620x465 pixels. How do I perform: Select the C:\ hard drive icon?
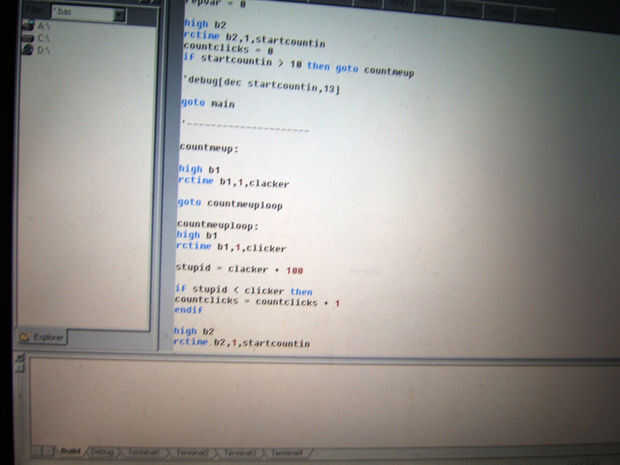[28, 38]
